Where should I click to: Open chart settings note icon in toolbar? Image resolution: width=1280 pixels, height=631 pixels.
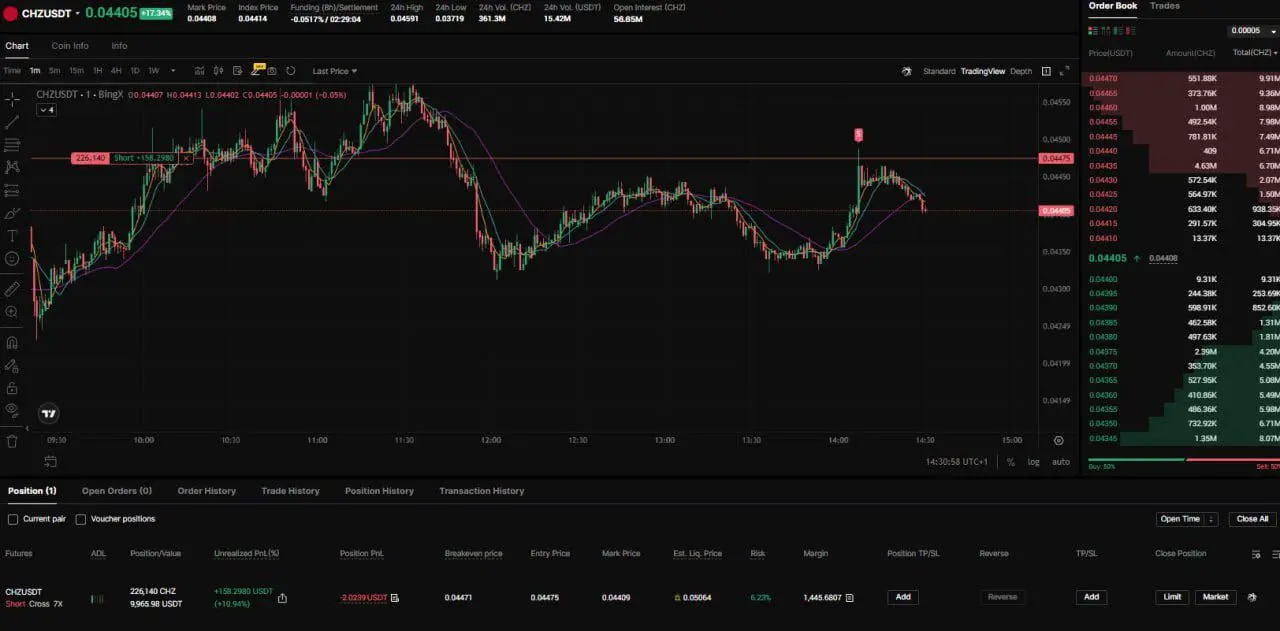(238, 71)
